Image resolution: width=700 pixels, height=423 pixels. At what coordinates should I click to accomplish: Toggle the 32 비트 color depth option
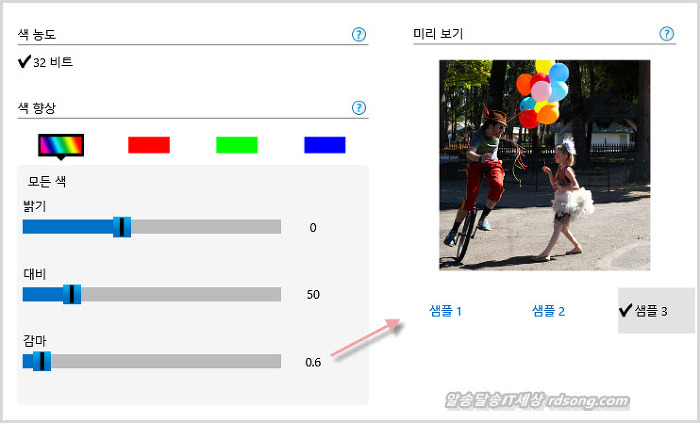point(46,62)
